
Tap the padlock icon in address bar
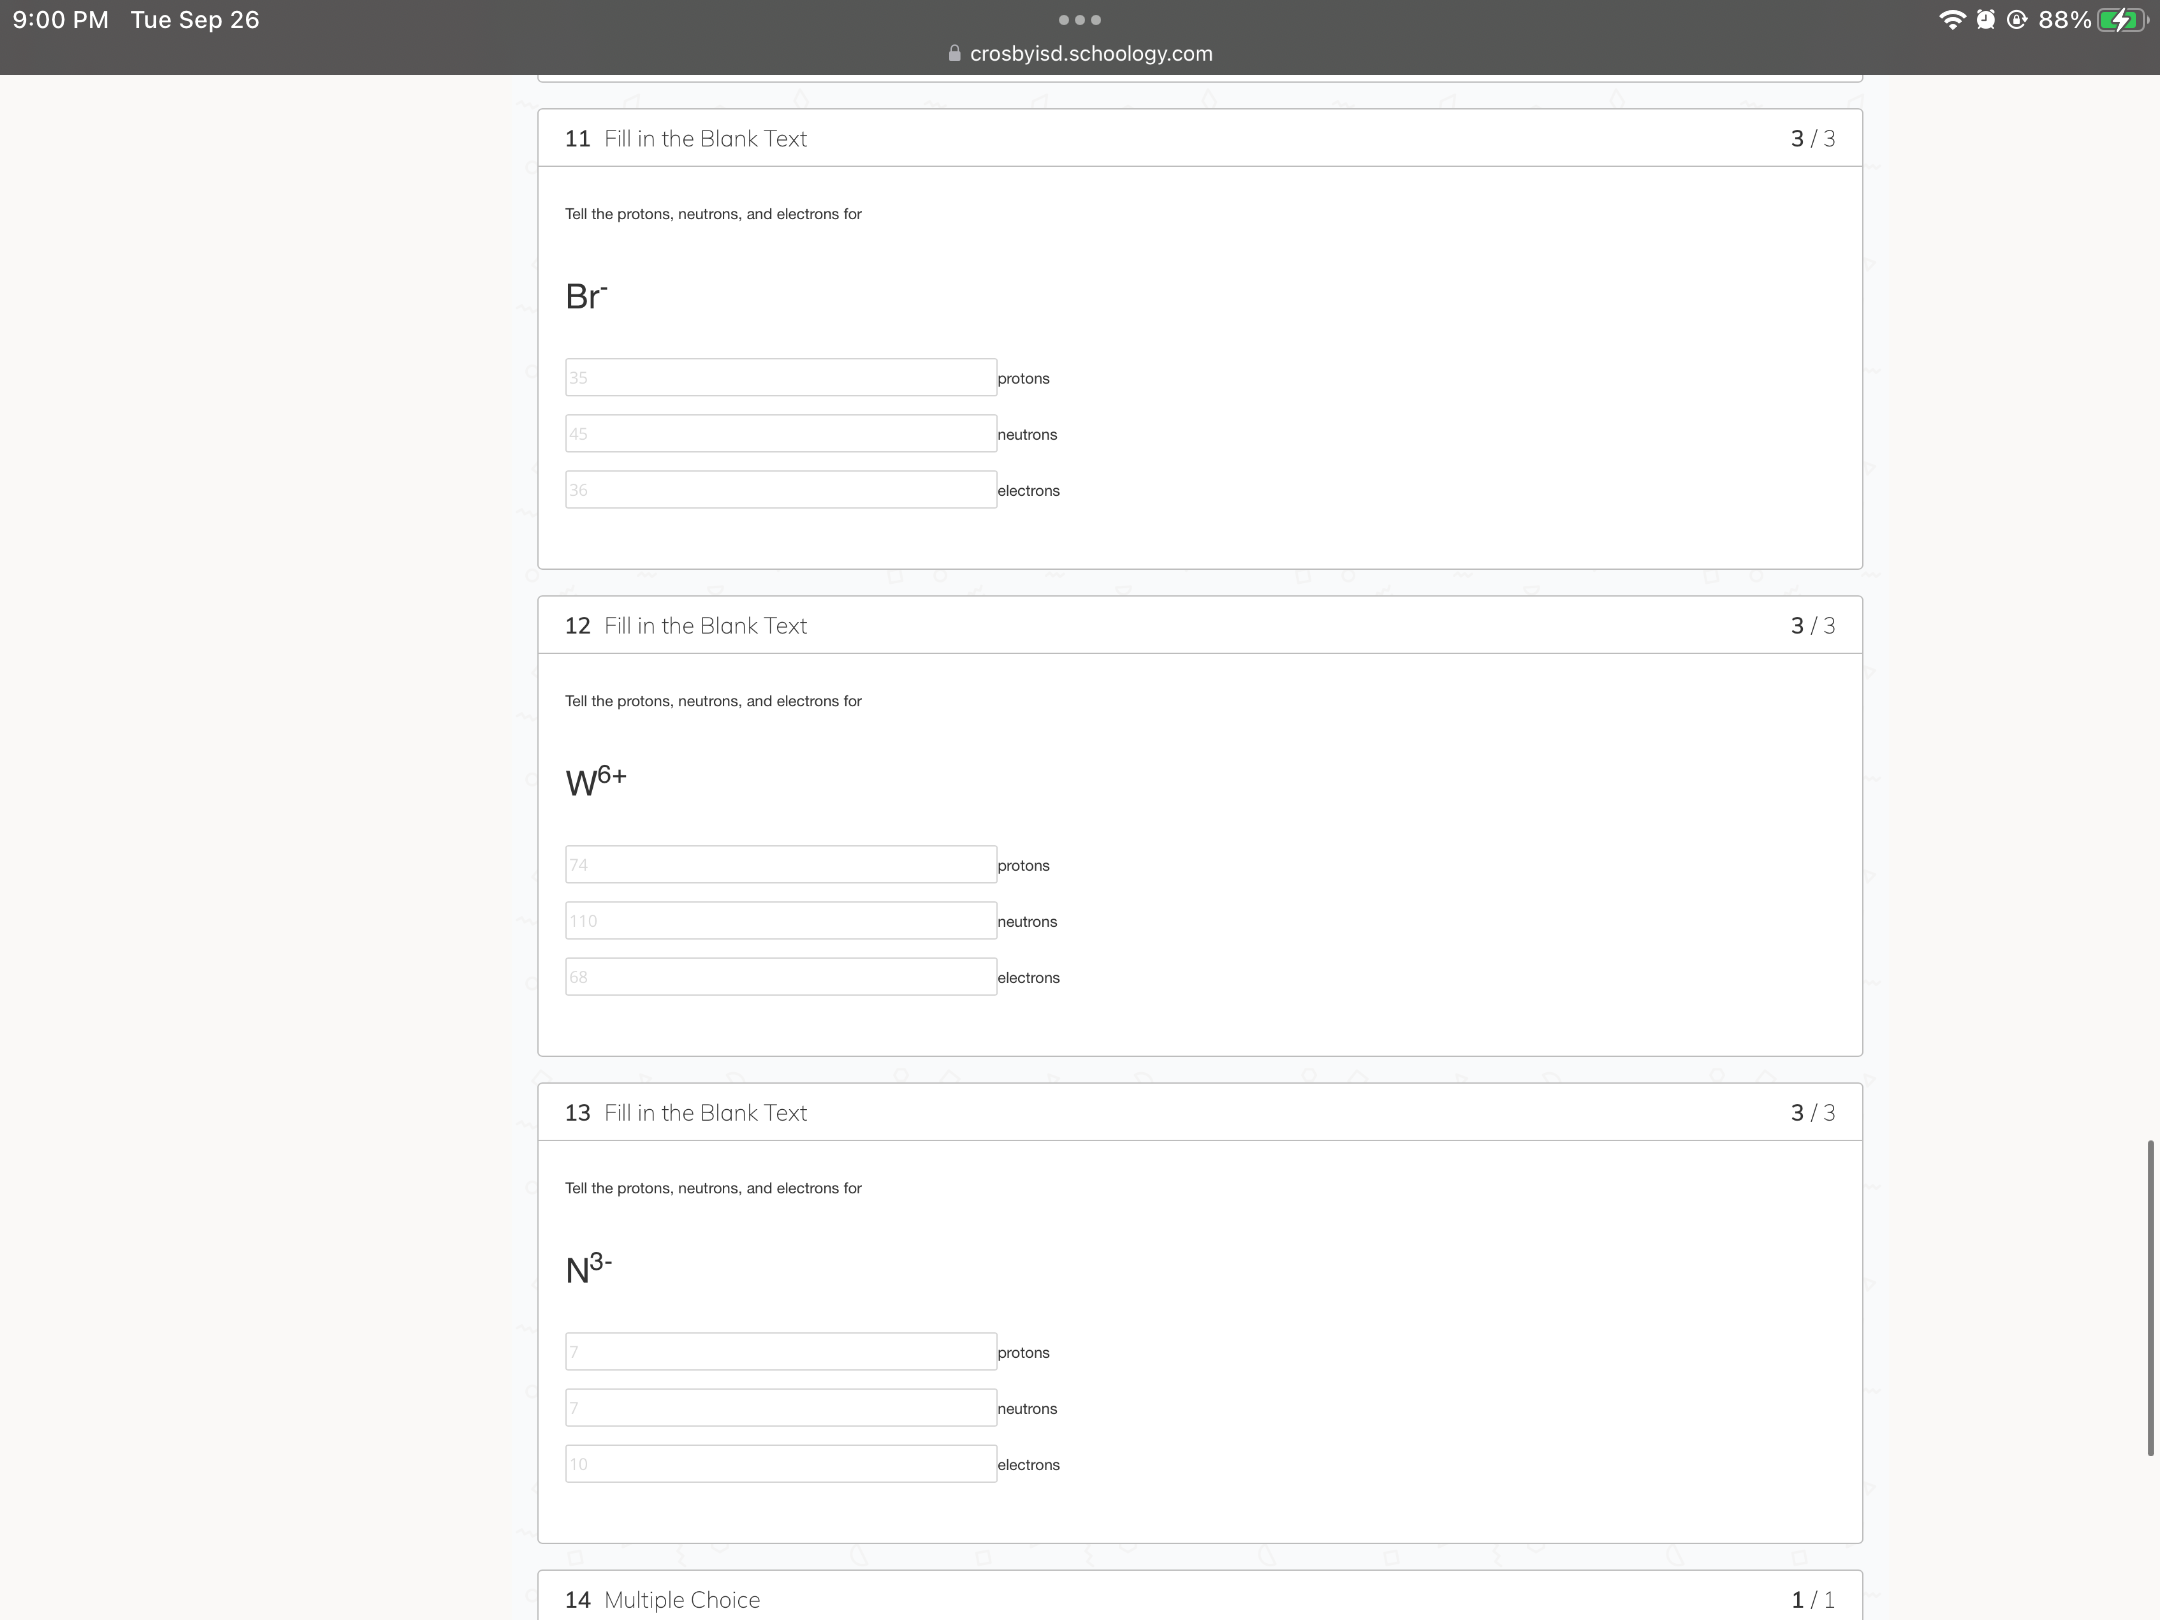[x=954, y=53]
